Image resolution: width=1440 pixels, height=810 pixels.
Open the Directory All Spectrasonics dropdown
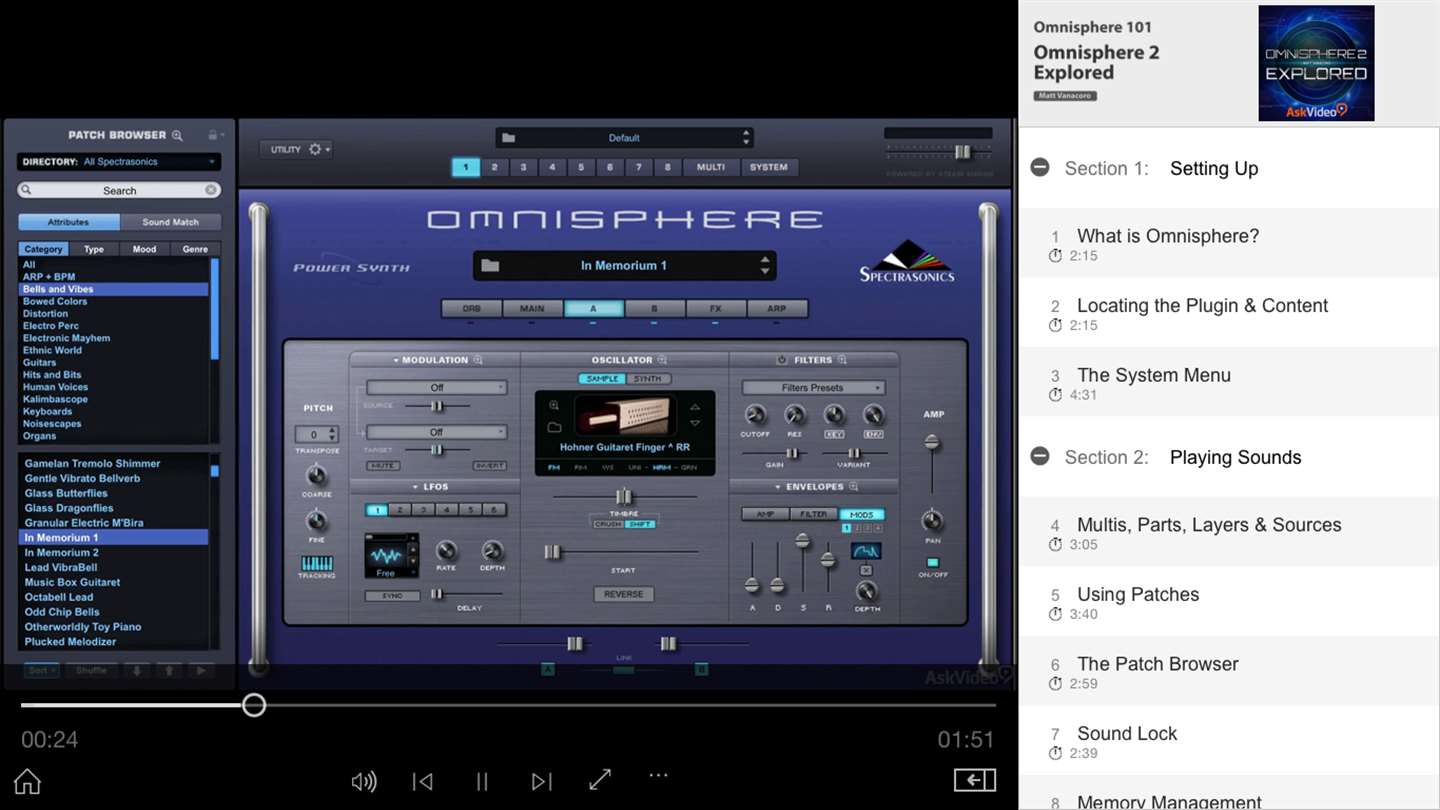point(119,162)
